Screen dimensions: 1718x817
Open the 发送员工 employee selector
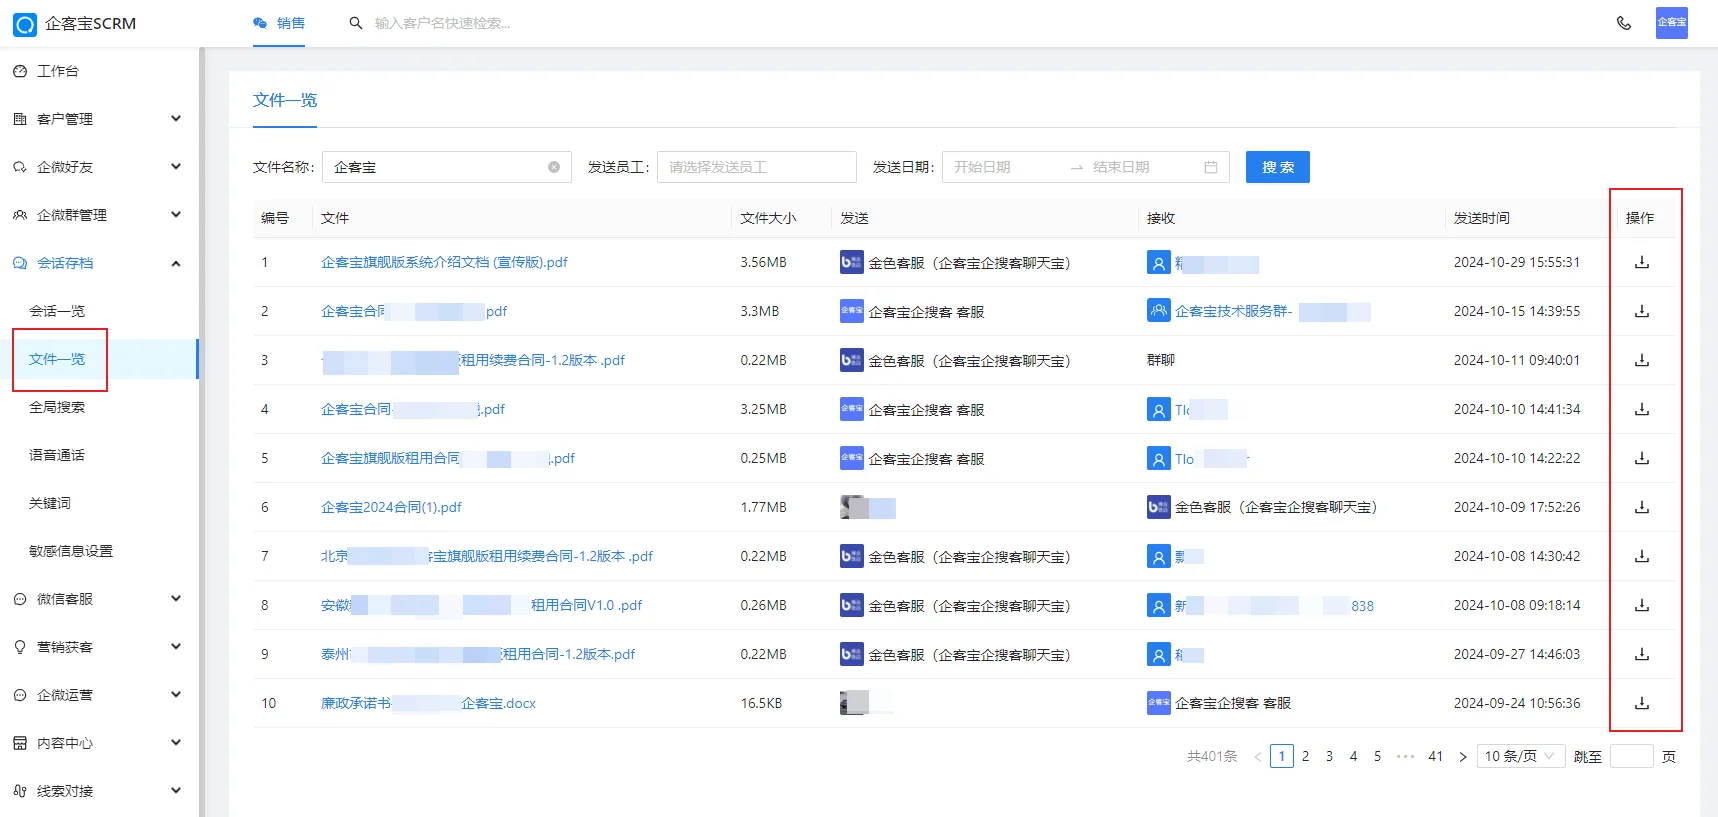pyautogui.click(x=757, y=167)
